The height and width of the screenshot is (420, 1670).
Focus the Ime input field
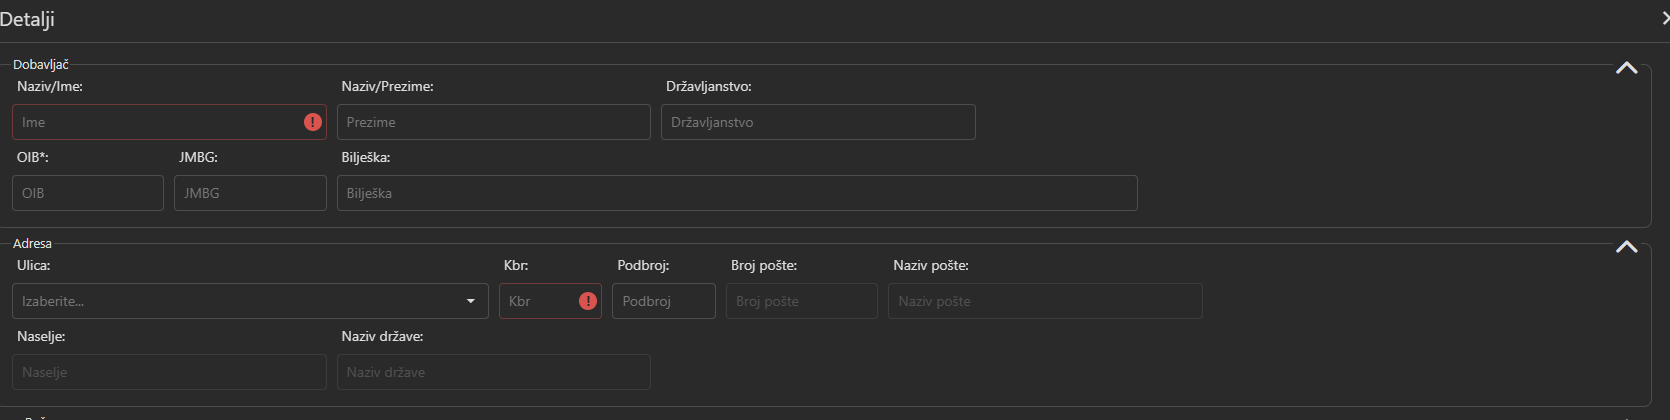155,122
